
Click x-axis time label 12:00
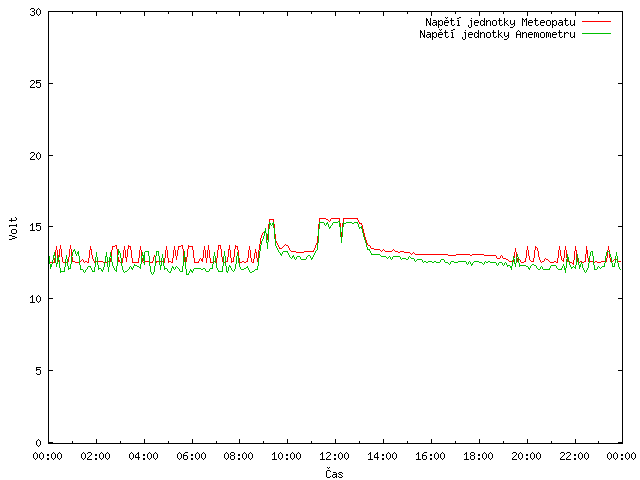pos(334,456)
